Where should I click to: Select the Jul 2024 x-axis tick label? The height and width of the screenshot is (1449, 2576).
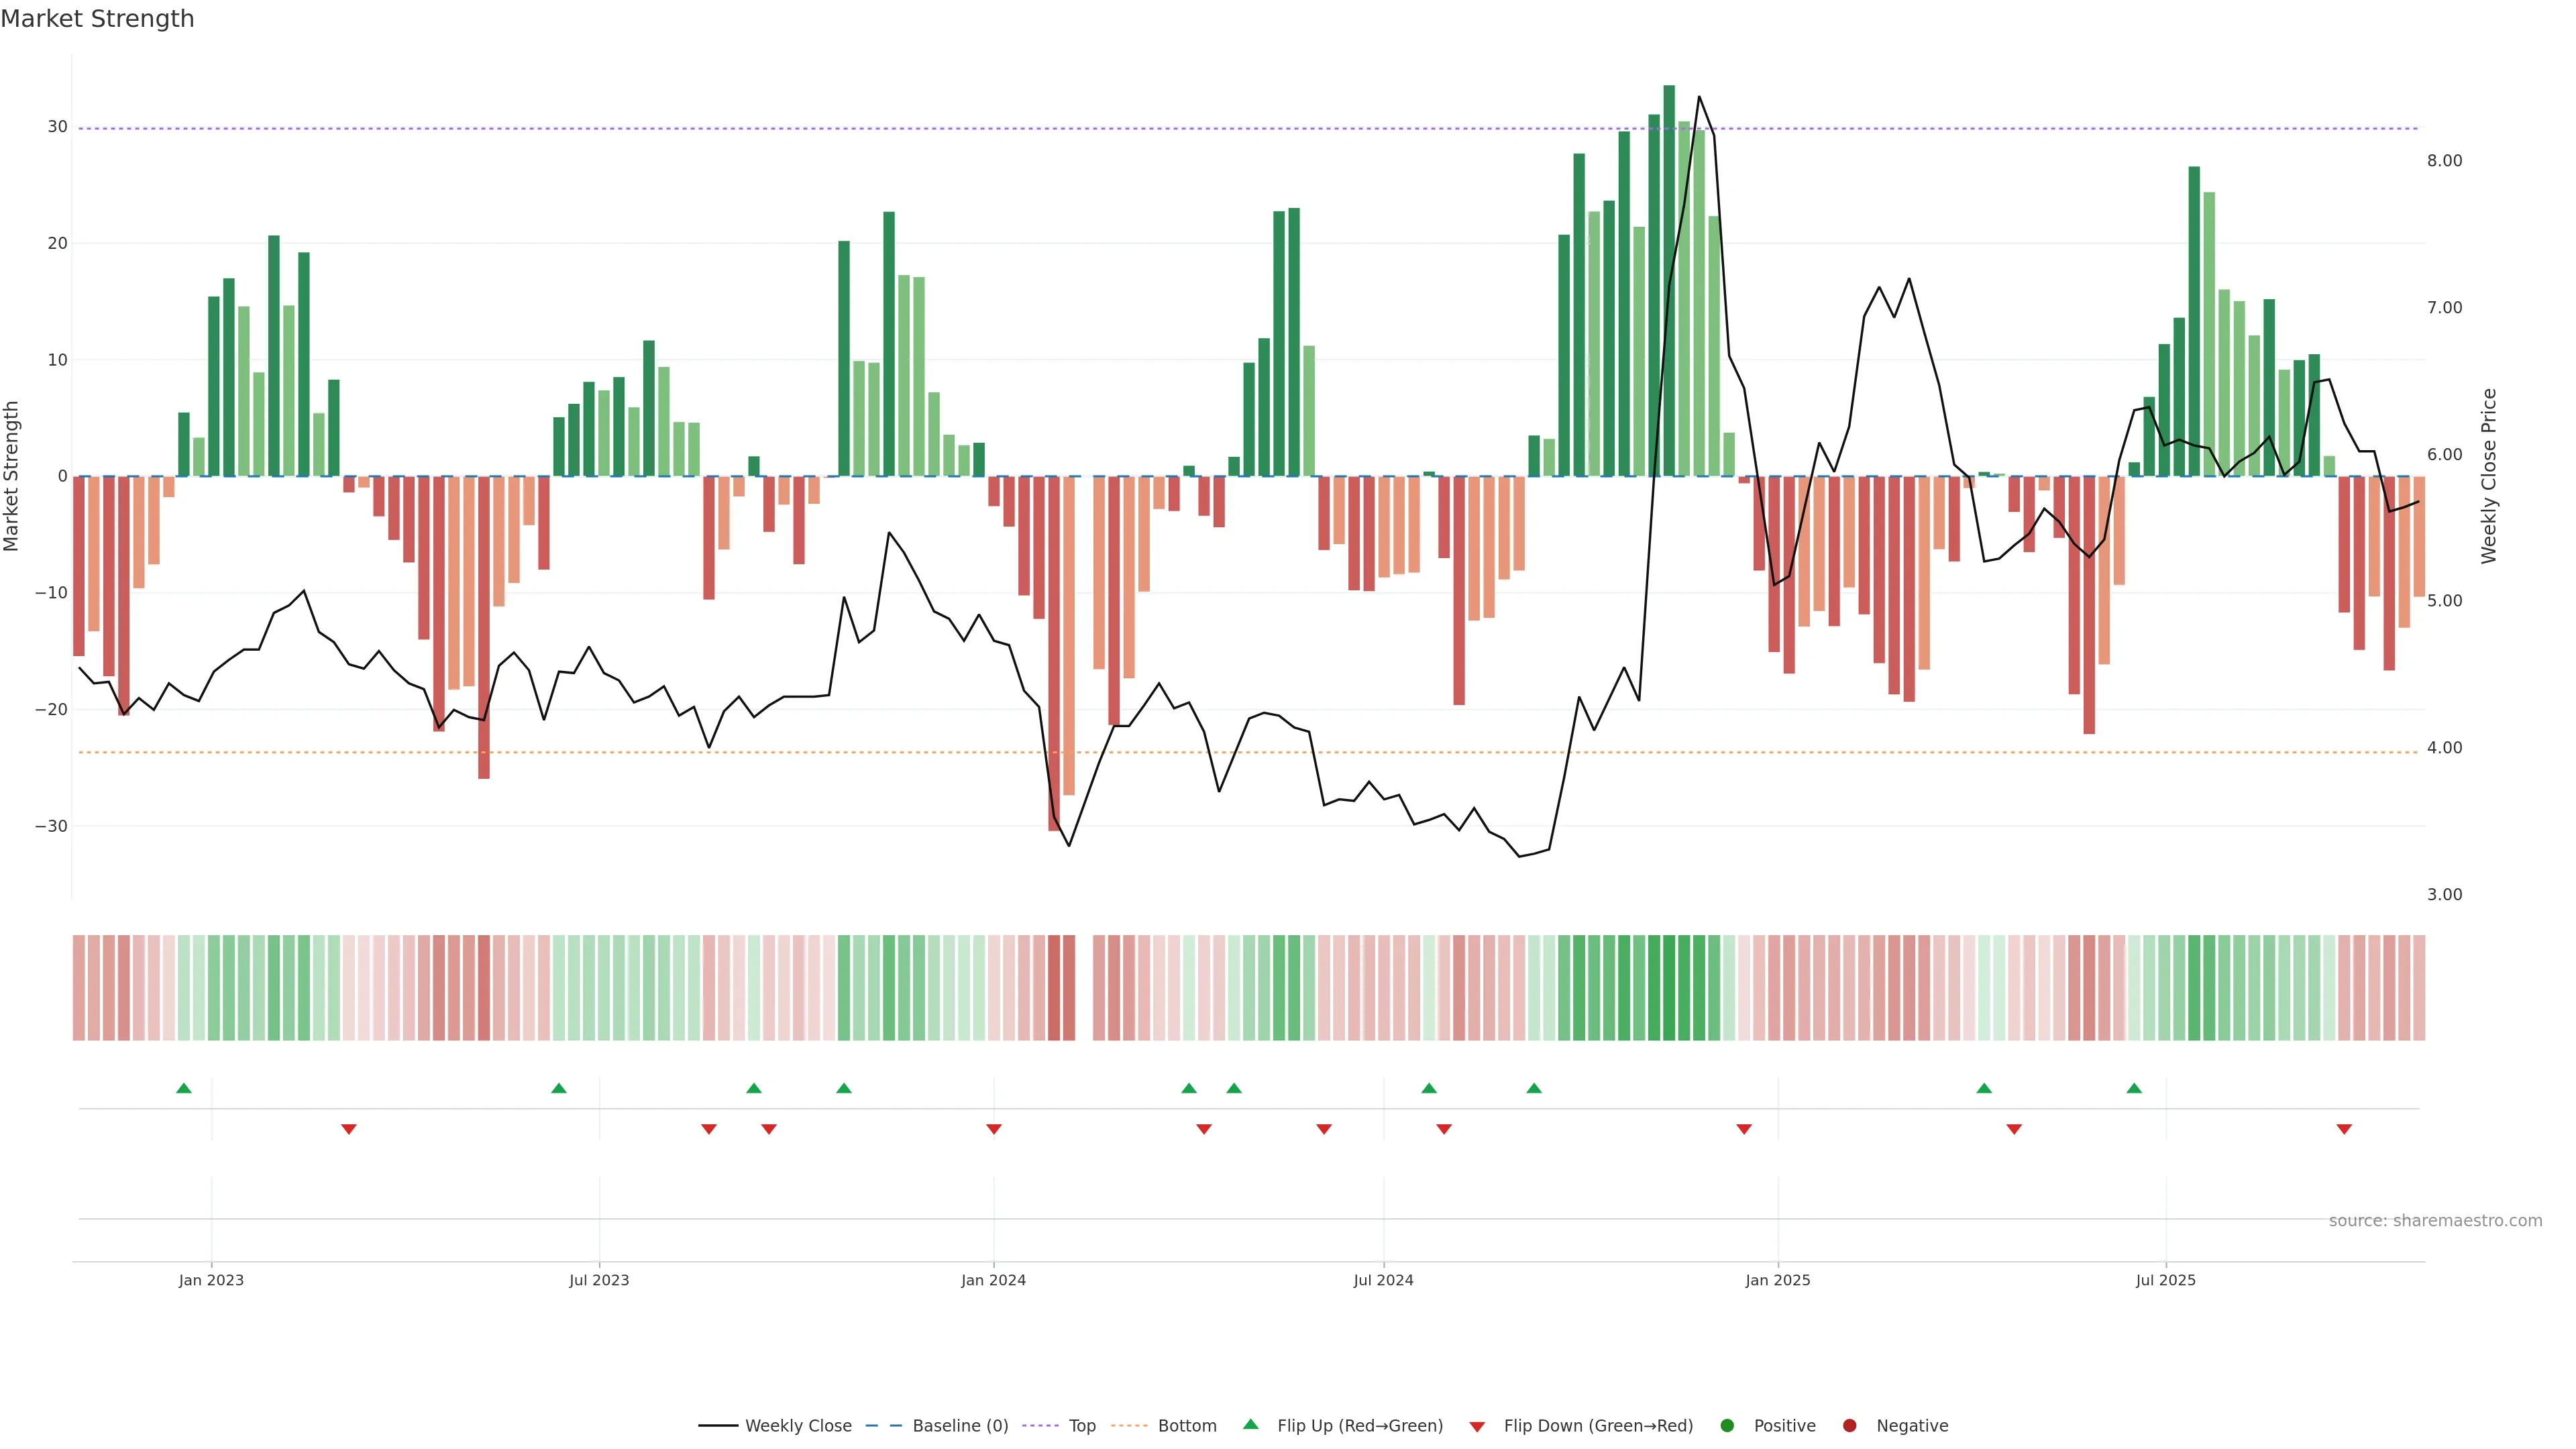[1383, 1280]
